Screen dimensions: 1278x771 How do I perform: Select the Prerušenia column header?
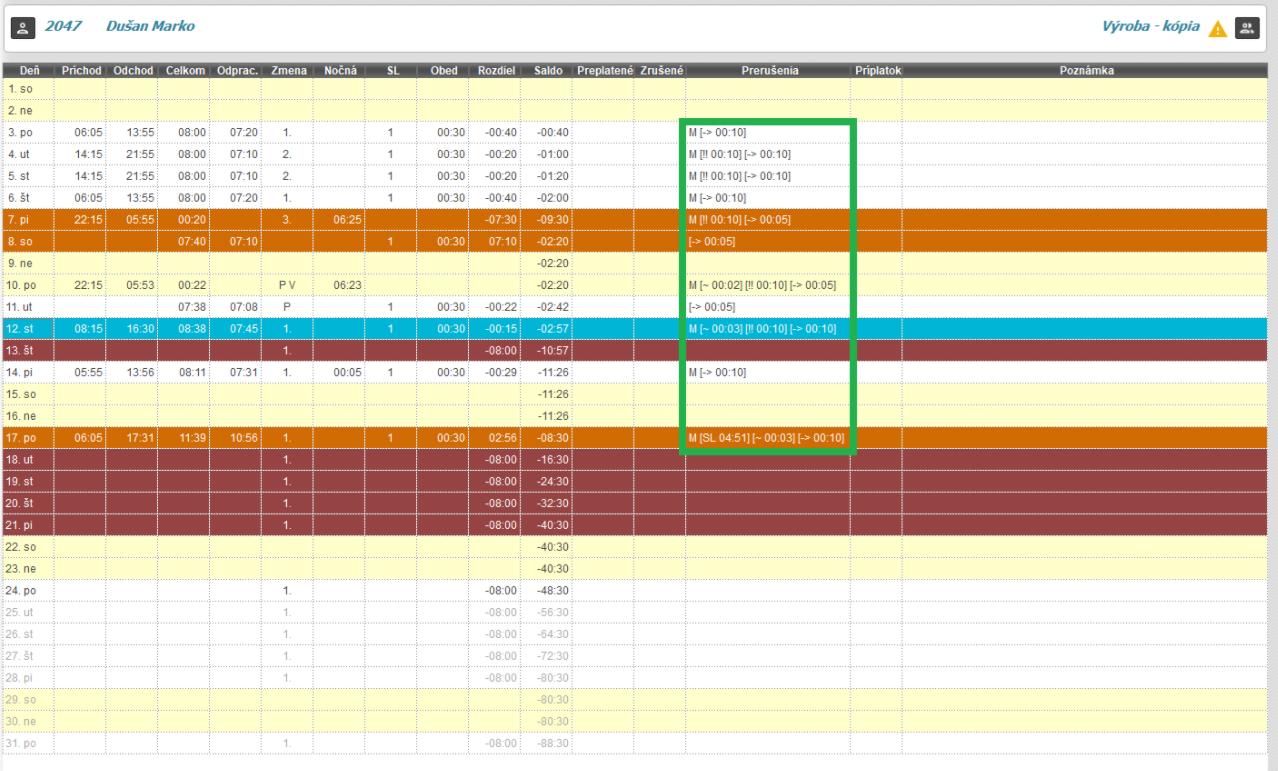pyautogui.click(x=767, y=70)
